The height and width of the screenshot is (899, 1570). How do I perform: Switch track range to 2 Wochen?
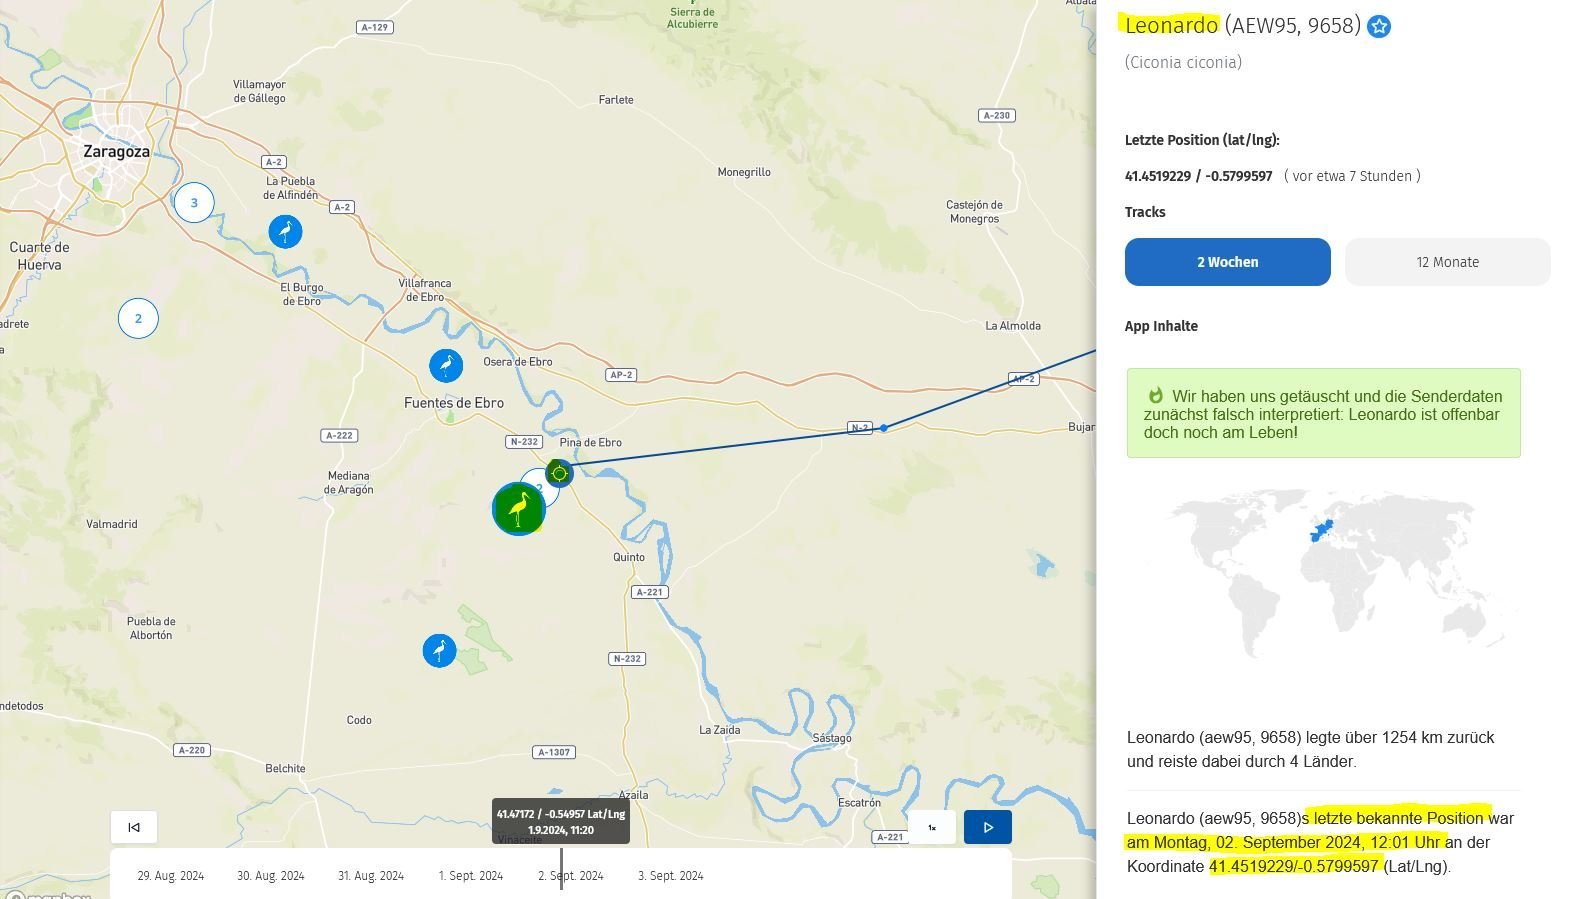(x=1227, y=262)
